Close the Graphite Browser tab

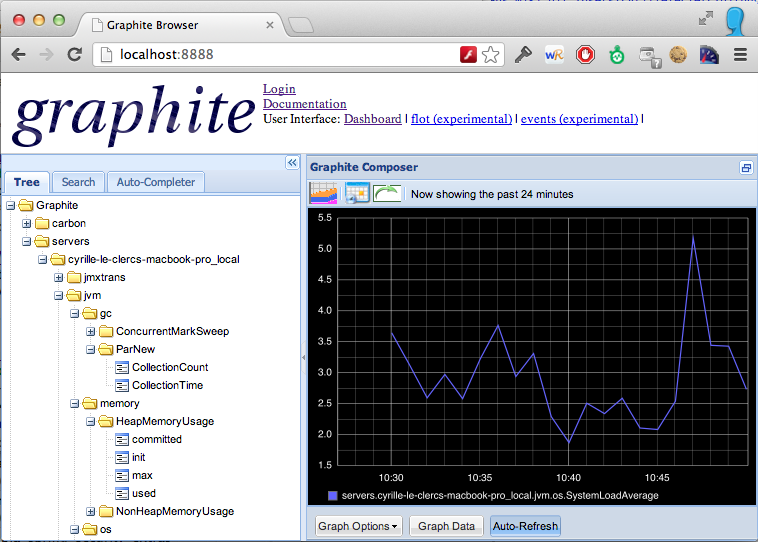click(x=270, y=25)
